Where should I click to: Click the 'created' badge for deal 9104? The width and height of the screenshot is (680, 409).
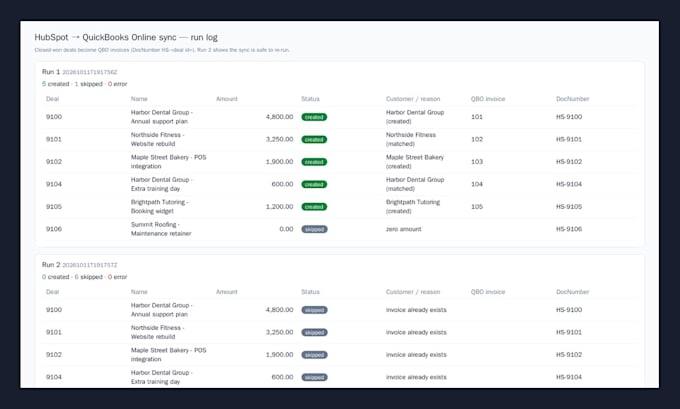point(314,185)
